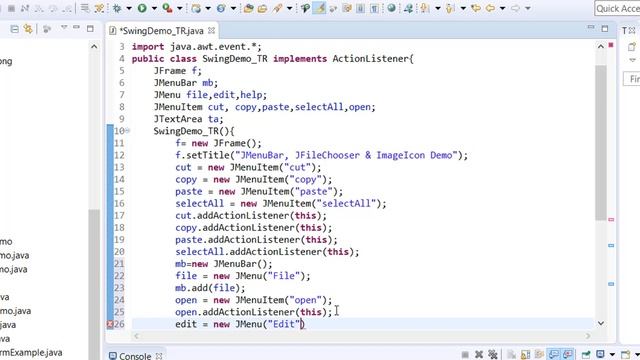The width and height of the screenshot is (640, 360).
Task: Toggle Block Selection Mode icon
Action: coord(360,8)
